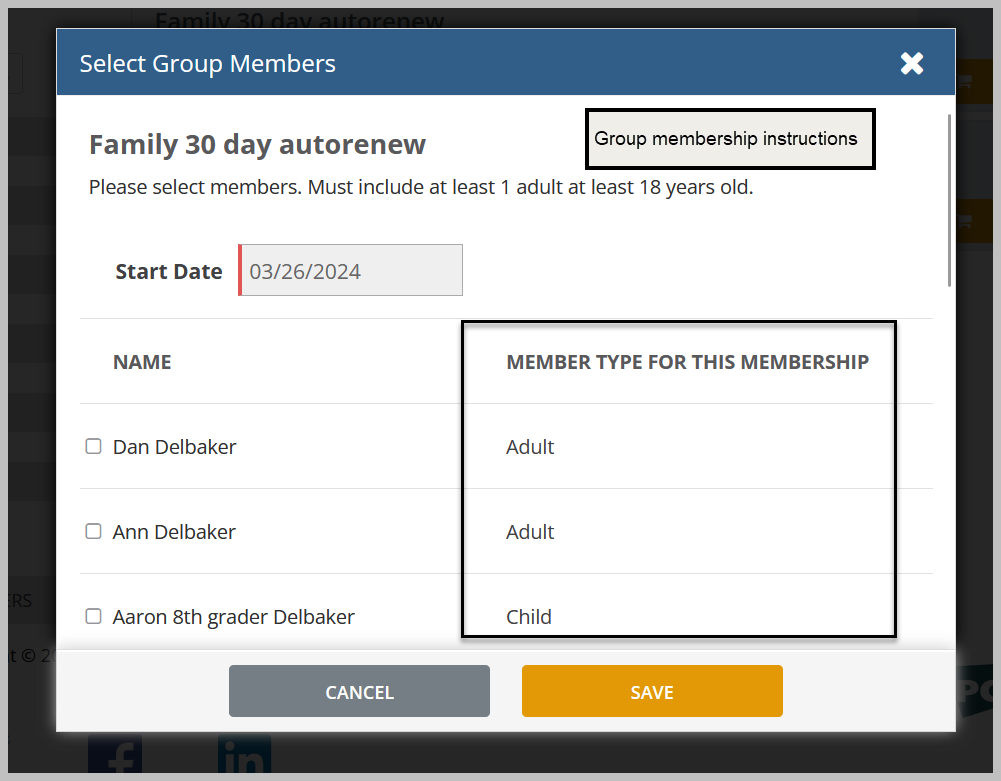Click the NAME column header
1001x781 pixels.
(142, 362)
